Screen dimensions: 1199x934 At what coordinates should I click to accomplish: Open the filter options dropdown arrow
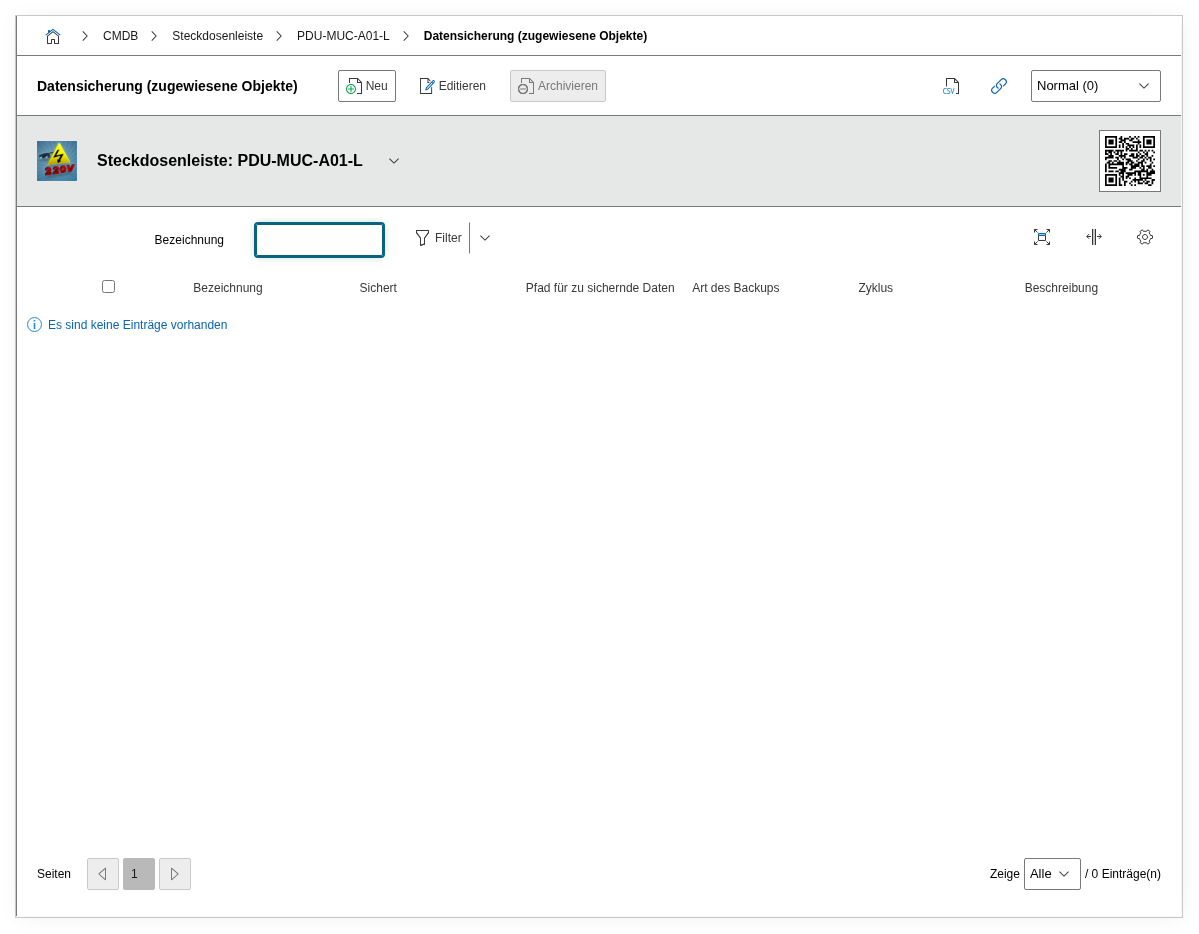click(x=485, y=238)
